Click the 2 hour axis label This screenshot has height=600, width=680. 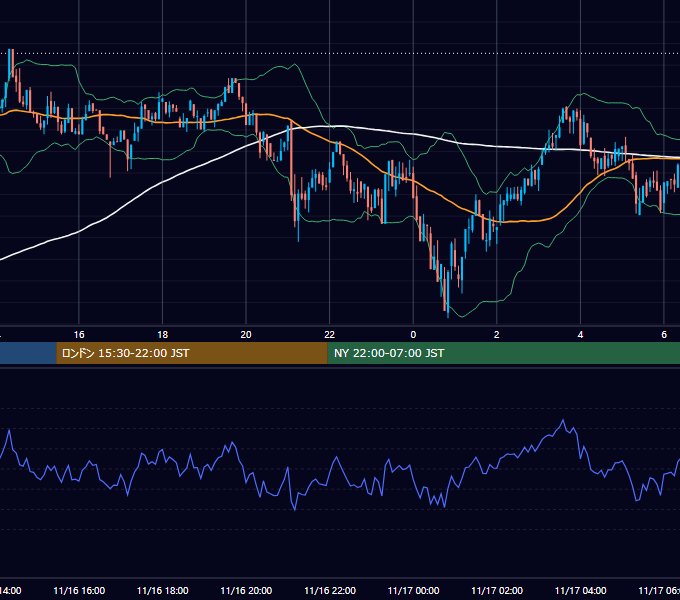(x=497, y=335)
